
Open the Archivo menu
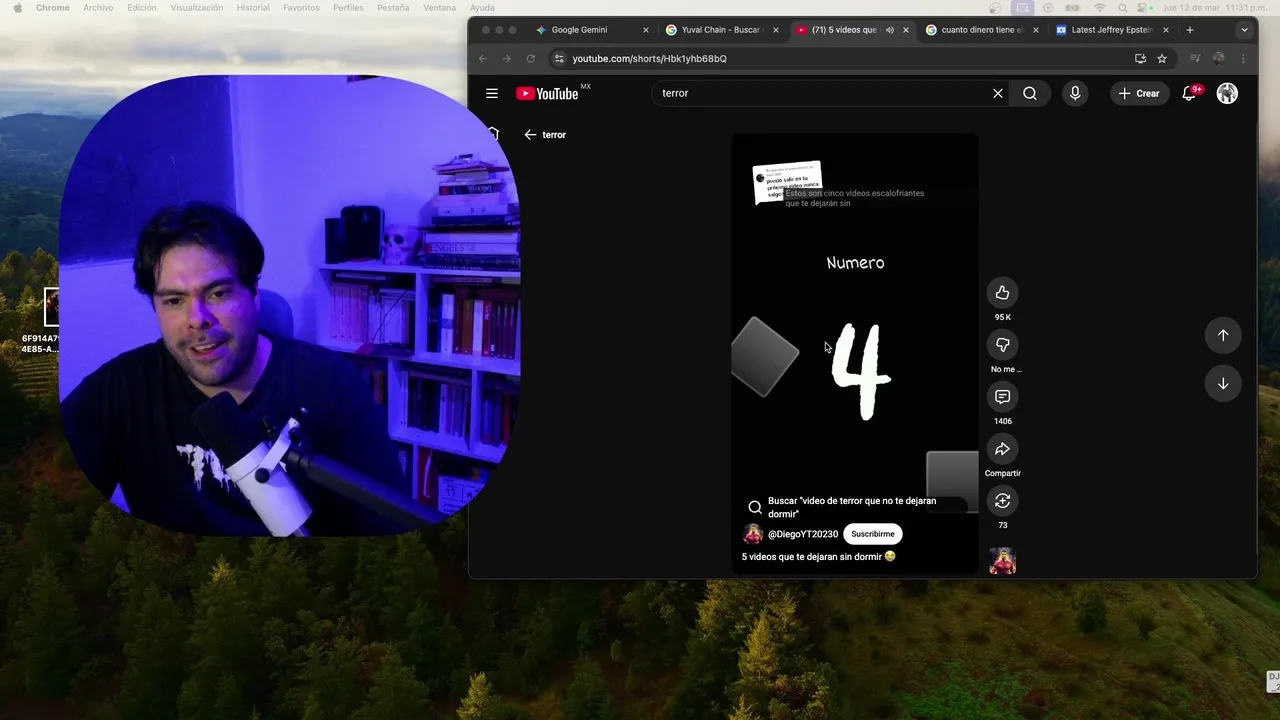pyautogui.click(x=98, y=7)
